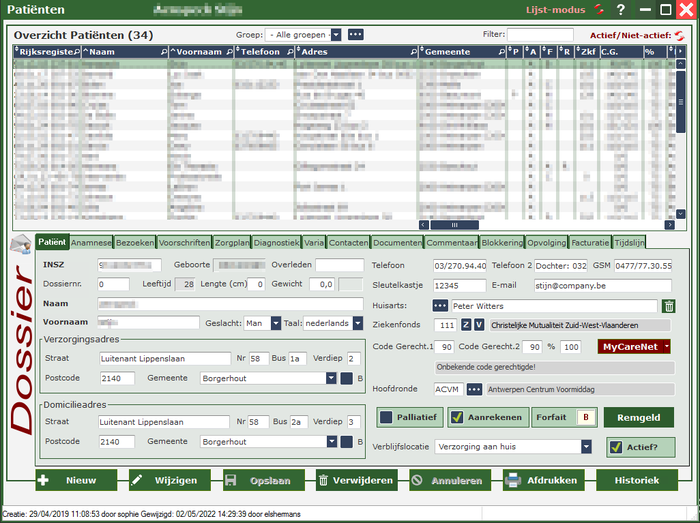Click the Nieuw button
The image size is (700, 523).
coord(76,480)
